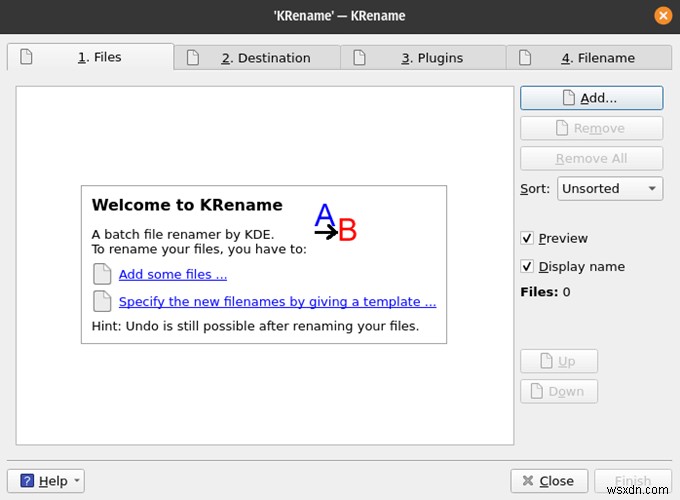Go to the 3. Plugins tab
The width and height of the screenshot is (680, 500).
pos(423,58)
